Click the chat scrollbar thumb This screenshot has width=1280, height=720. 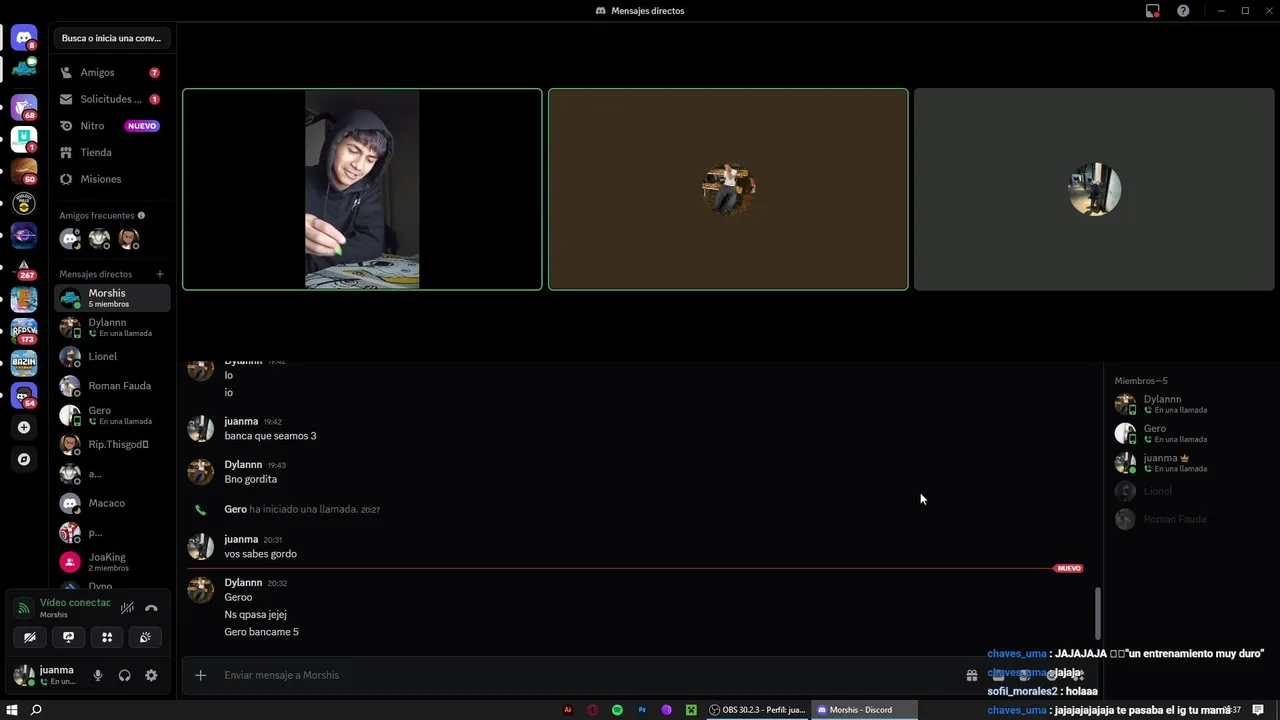tap(1097, 612)
